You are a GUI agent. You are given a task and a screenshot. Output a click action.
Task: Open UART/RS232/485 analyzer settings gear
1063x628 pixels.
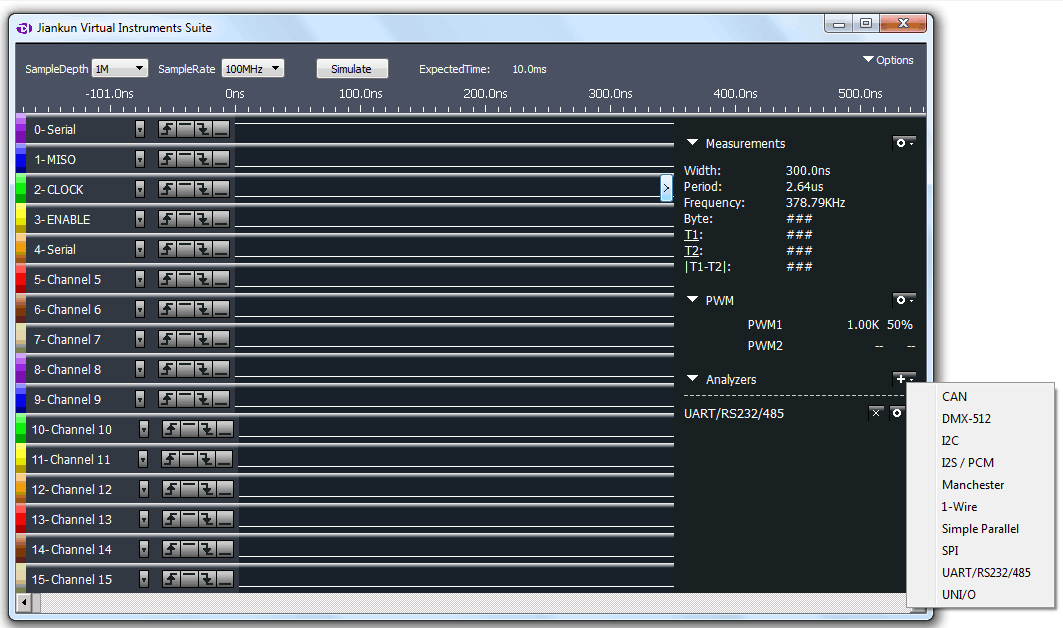pos(896,413)
